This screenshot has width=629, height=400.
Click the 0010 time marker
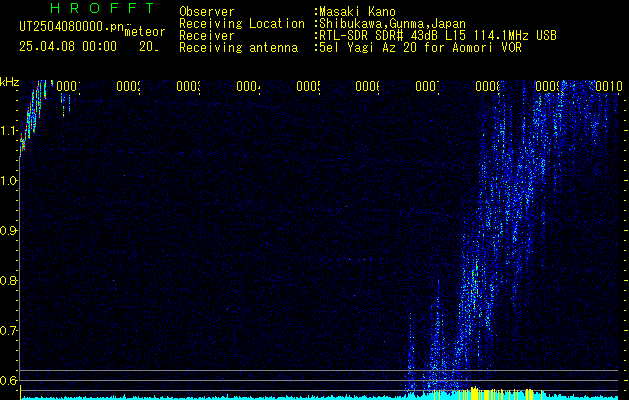pos(609,86)
